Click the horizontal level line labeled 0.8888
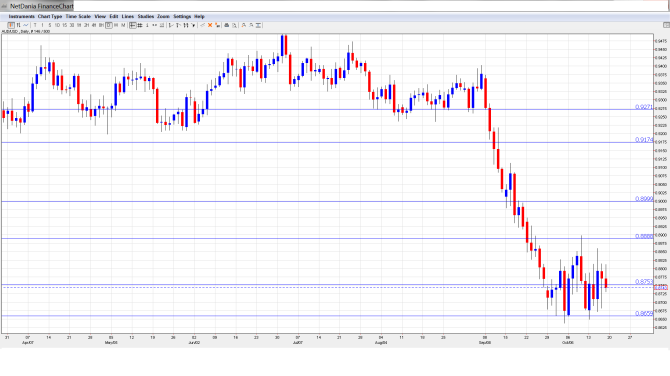The image size is (670, 376). [x=327, y=238]
